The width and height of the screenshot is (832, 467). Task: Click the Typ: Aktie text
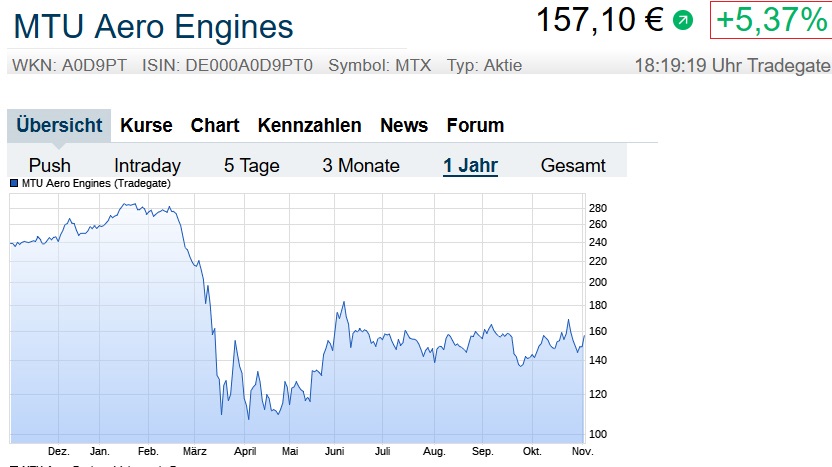[x=484, y=65]
